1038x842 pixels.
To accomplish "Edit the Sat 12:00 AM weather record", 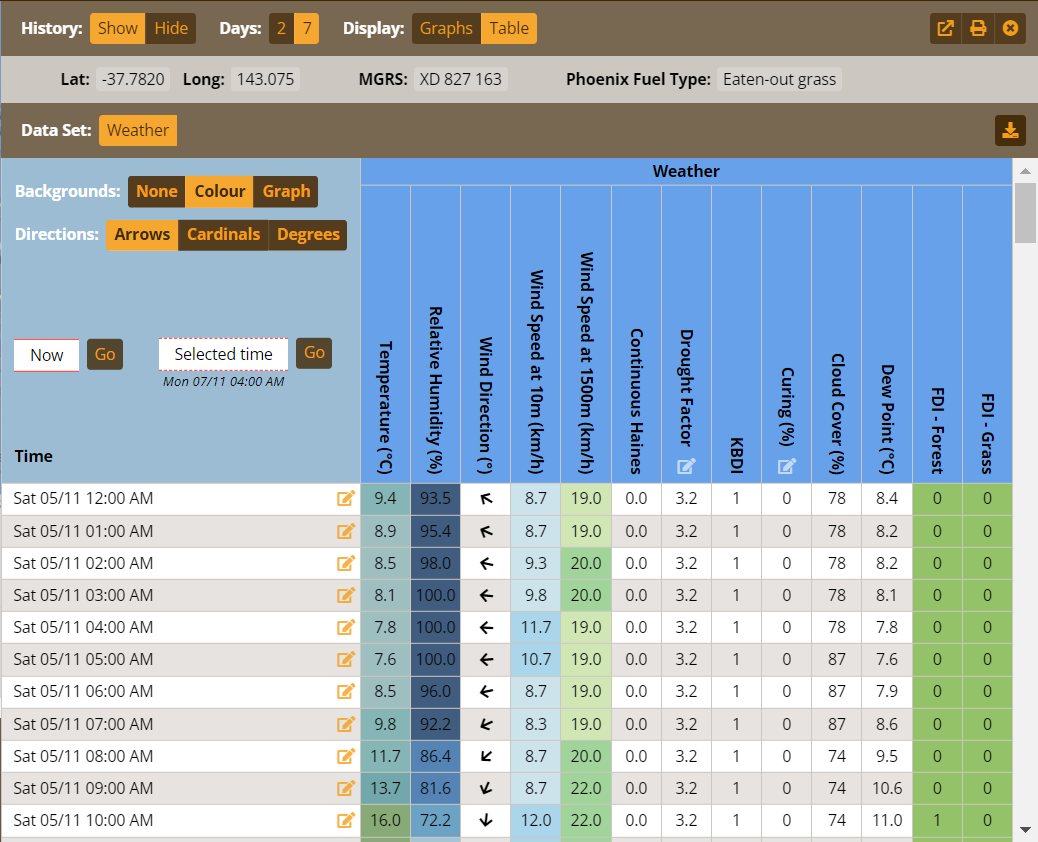I will (346, 498).
